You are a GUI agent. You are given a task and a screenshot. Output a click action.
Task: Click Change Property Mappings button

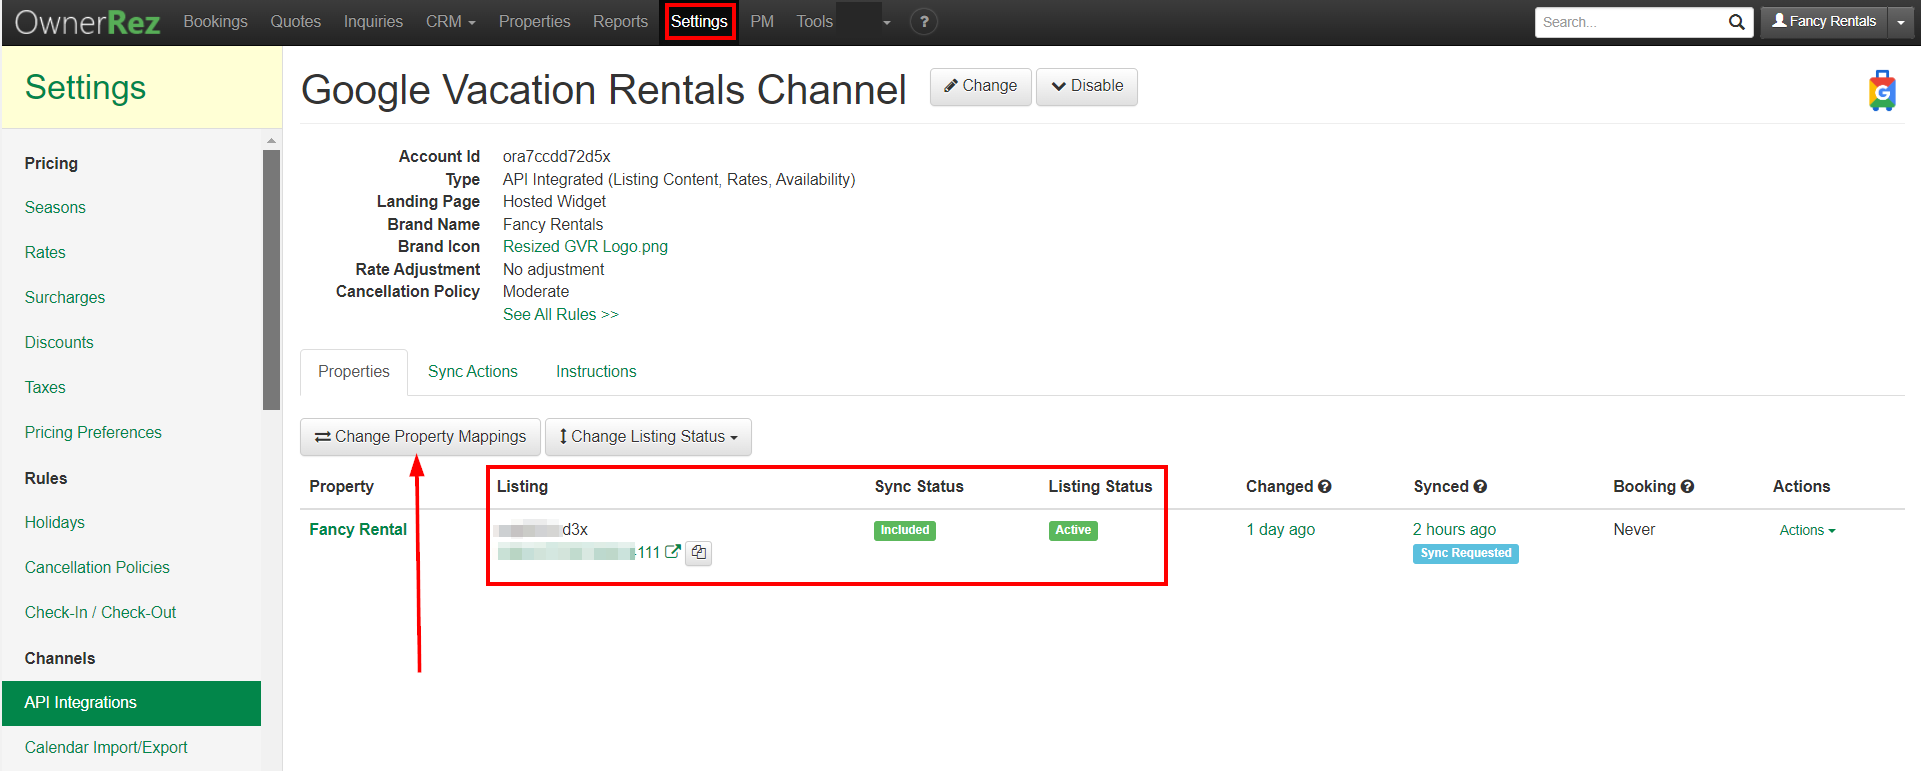(420, 437)
